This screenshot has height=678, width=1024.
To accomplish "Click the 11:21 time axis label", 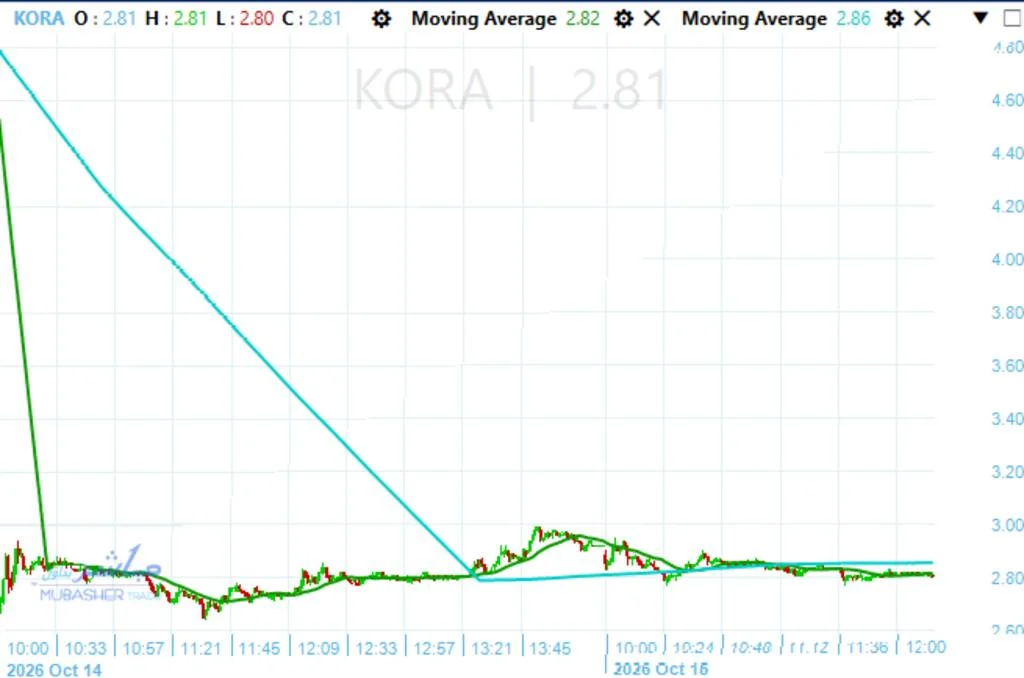I will pos(201,649).
